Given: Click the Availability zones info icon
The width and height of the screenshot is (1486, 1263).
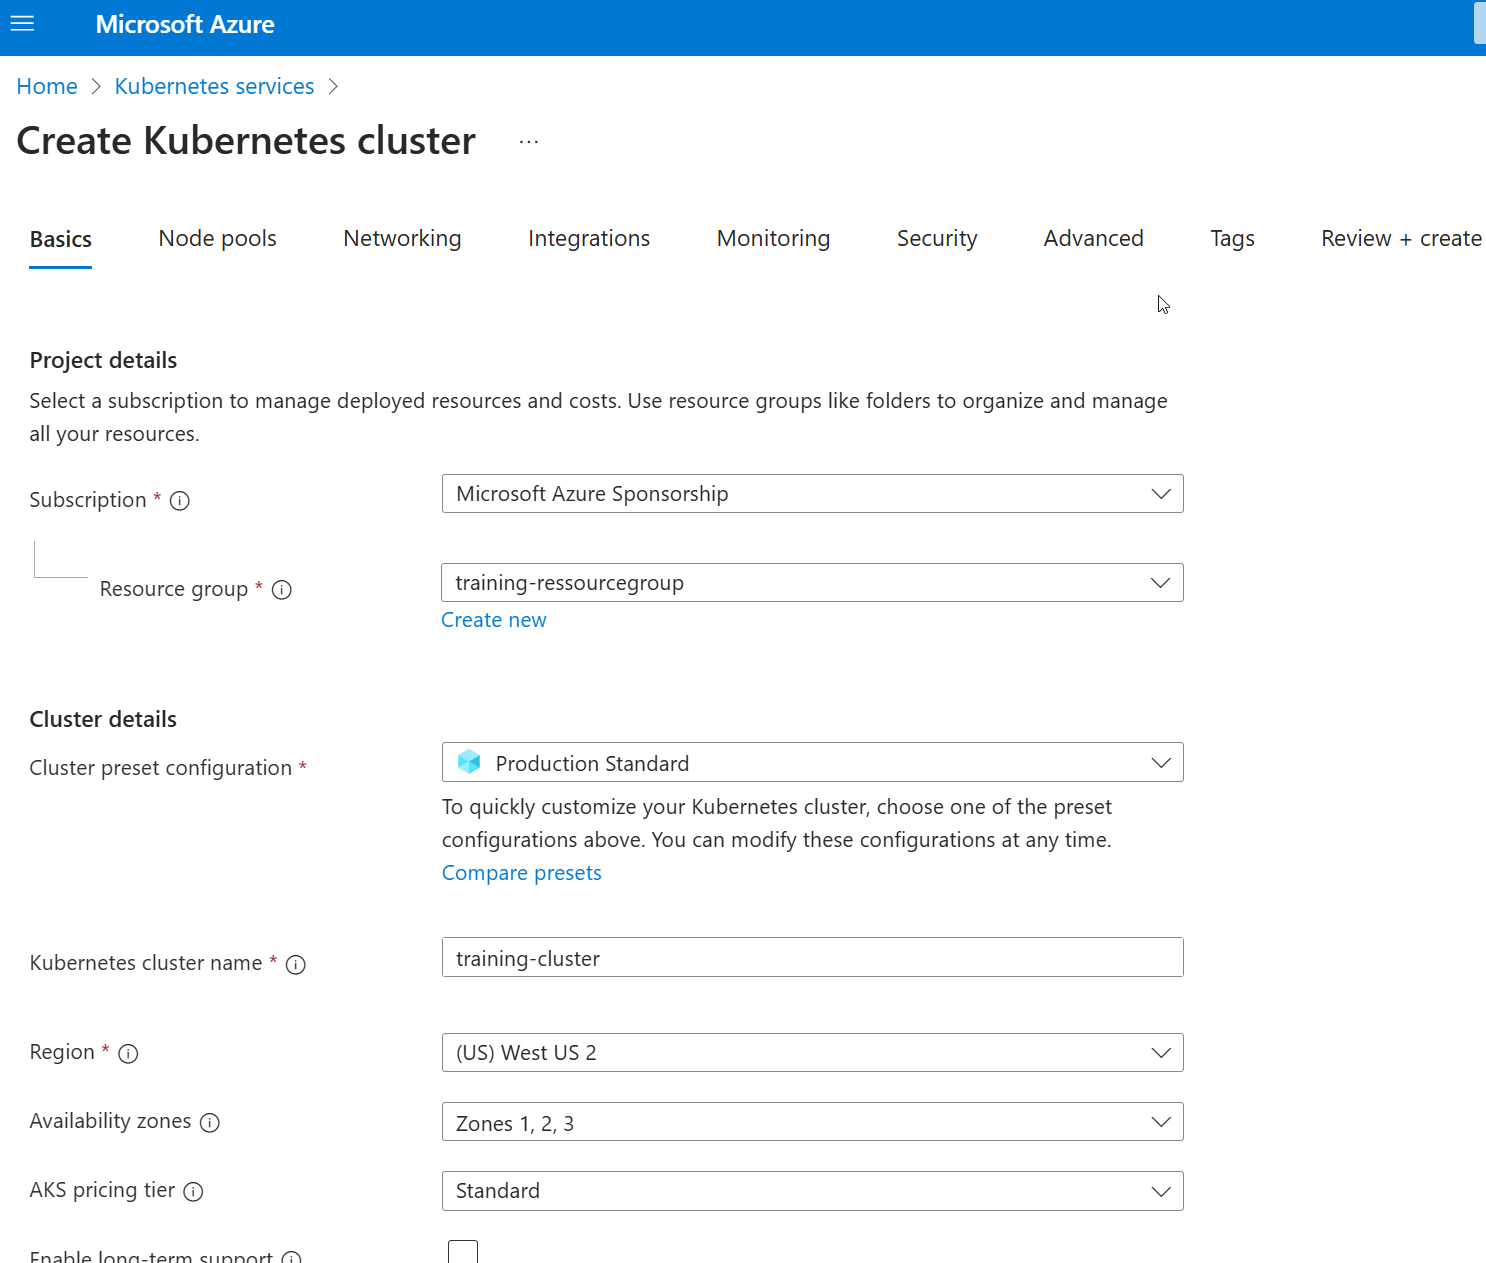Looking at the screenshot, I should point(210,1123).
